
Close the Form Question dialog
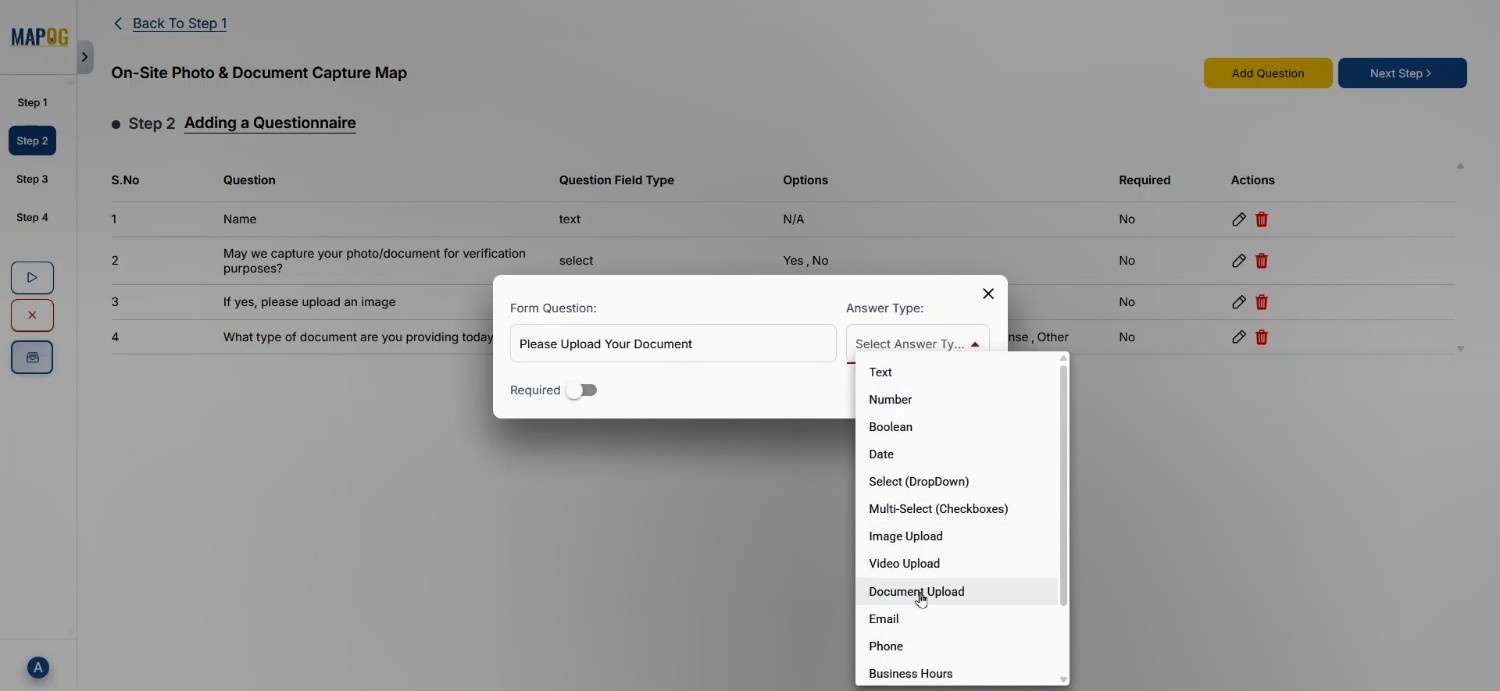coord(987,293)
